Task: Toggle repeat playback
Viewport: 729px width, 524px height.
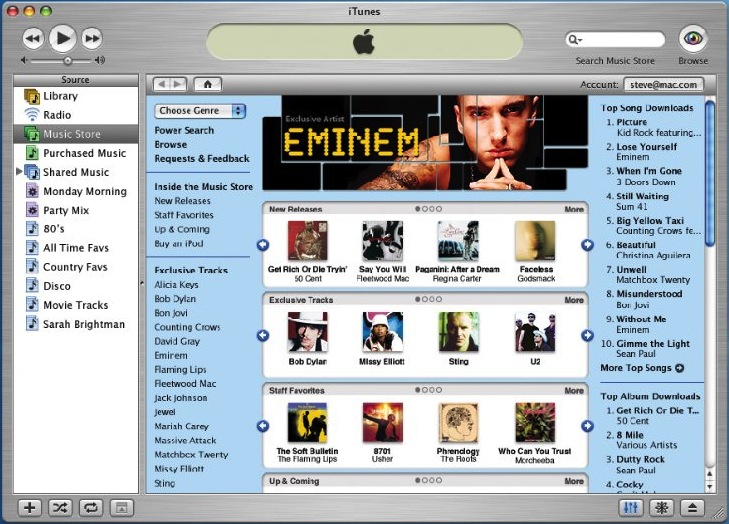Action: click(x=91, y=507)
